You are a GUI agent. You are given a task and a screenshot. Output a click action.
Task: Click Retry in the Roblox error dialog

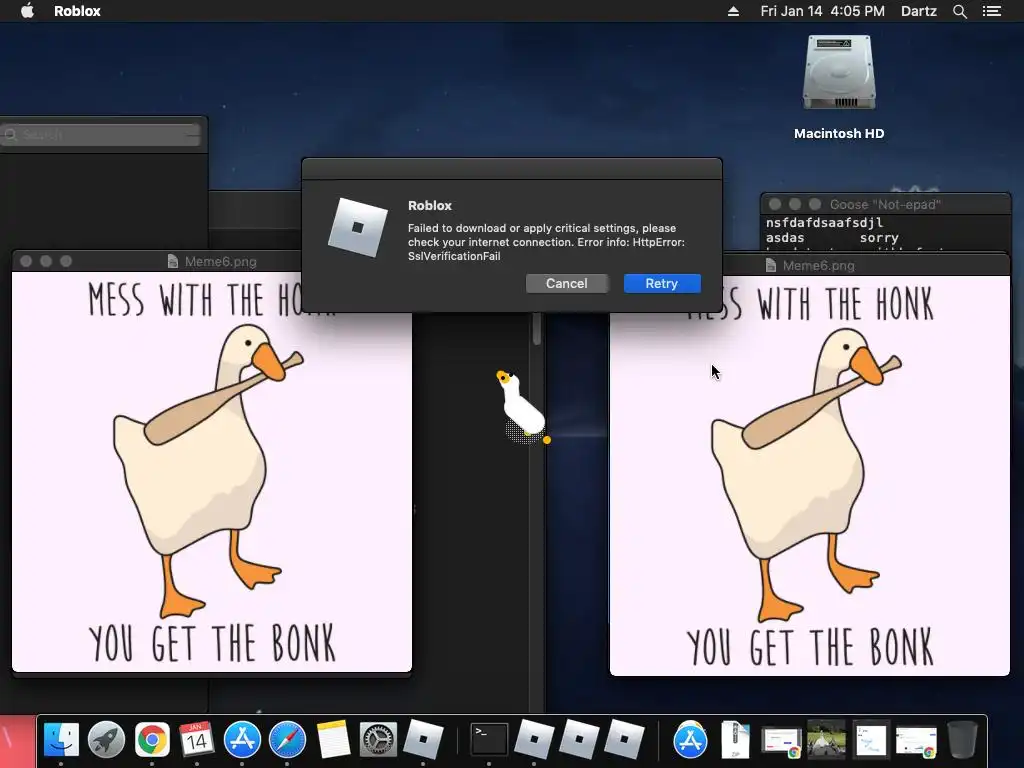(662, 283)
